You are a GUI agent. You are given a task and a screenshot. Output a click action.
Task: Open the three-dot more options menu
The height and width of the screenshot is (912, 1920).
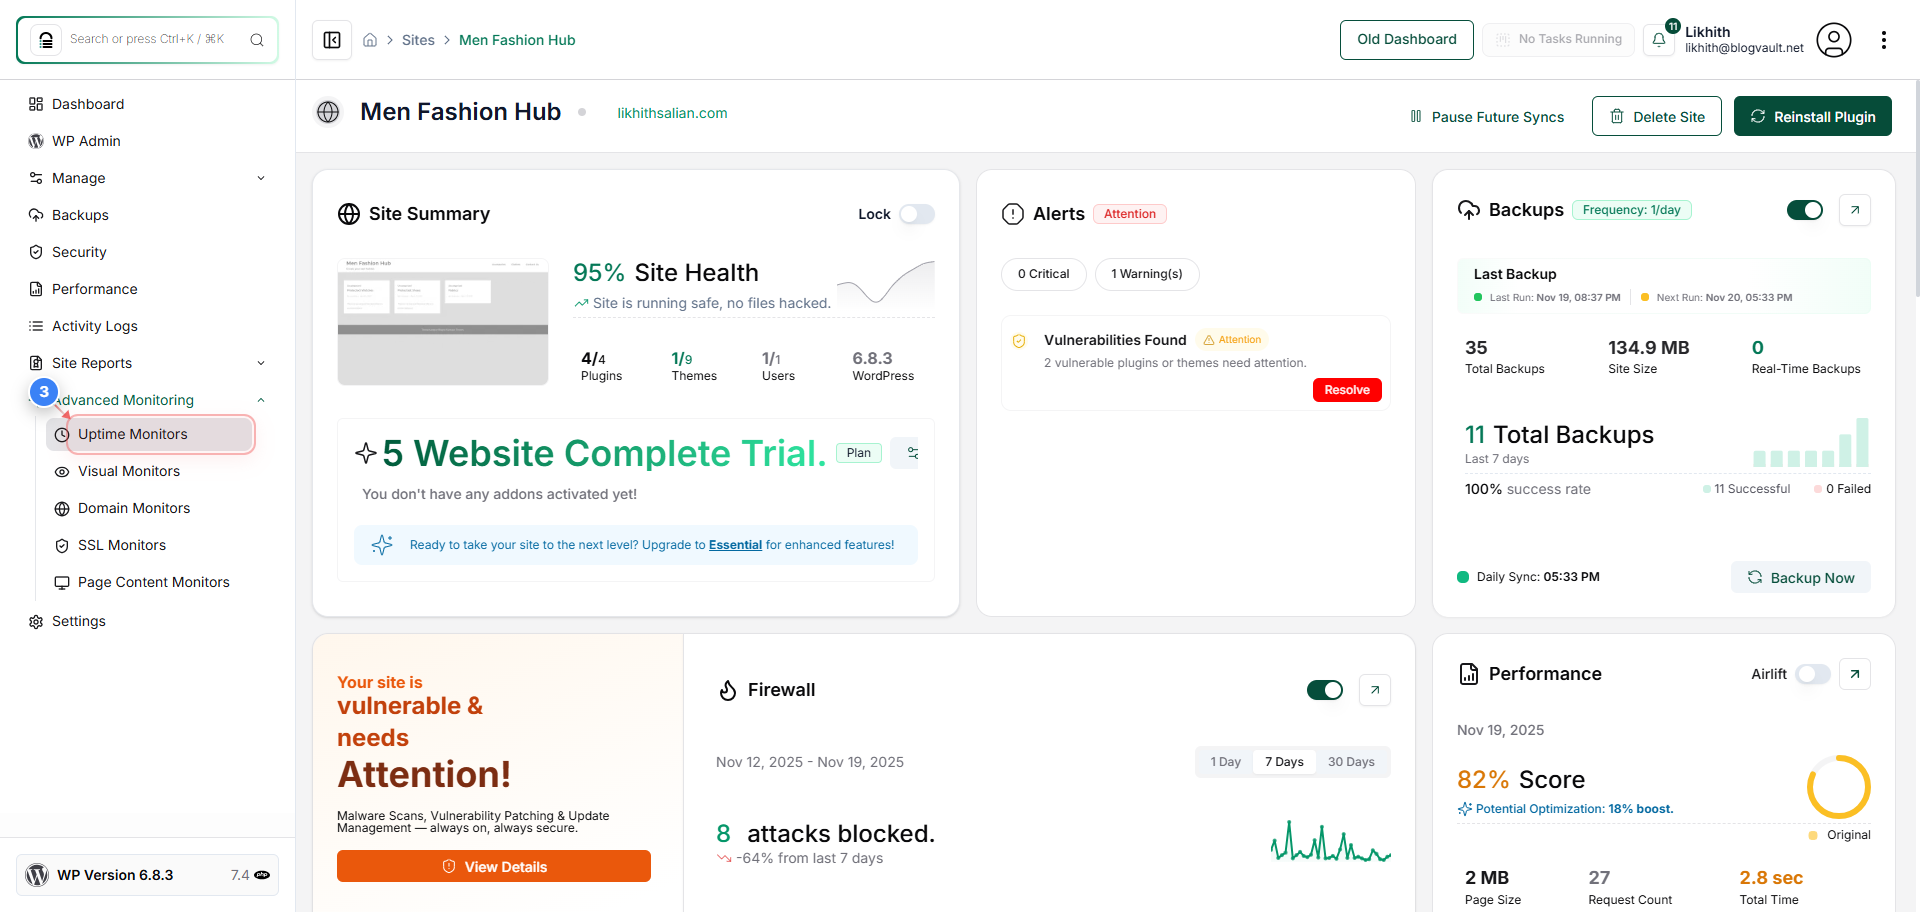point(1884,40)
